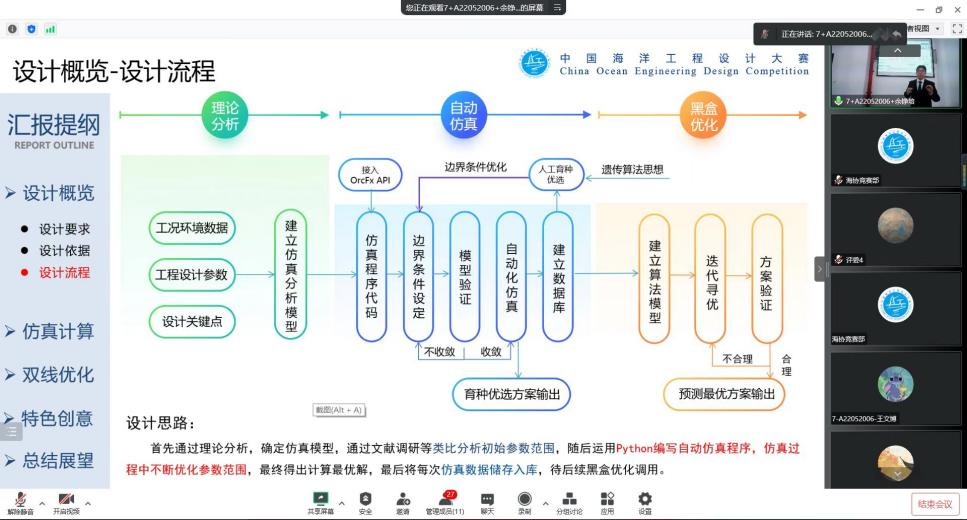Screen dimensions: 967x520
Task: Open breakout room discussions
Action: pos(568,500)
